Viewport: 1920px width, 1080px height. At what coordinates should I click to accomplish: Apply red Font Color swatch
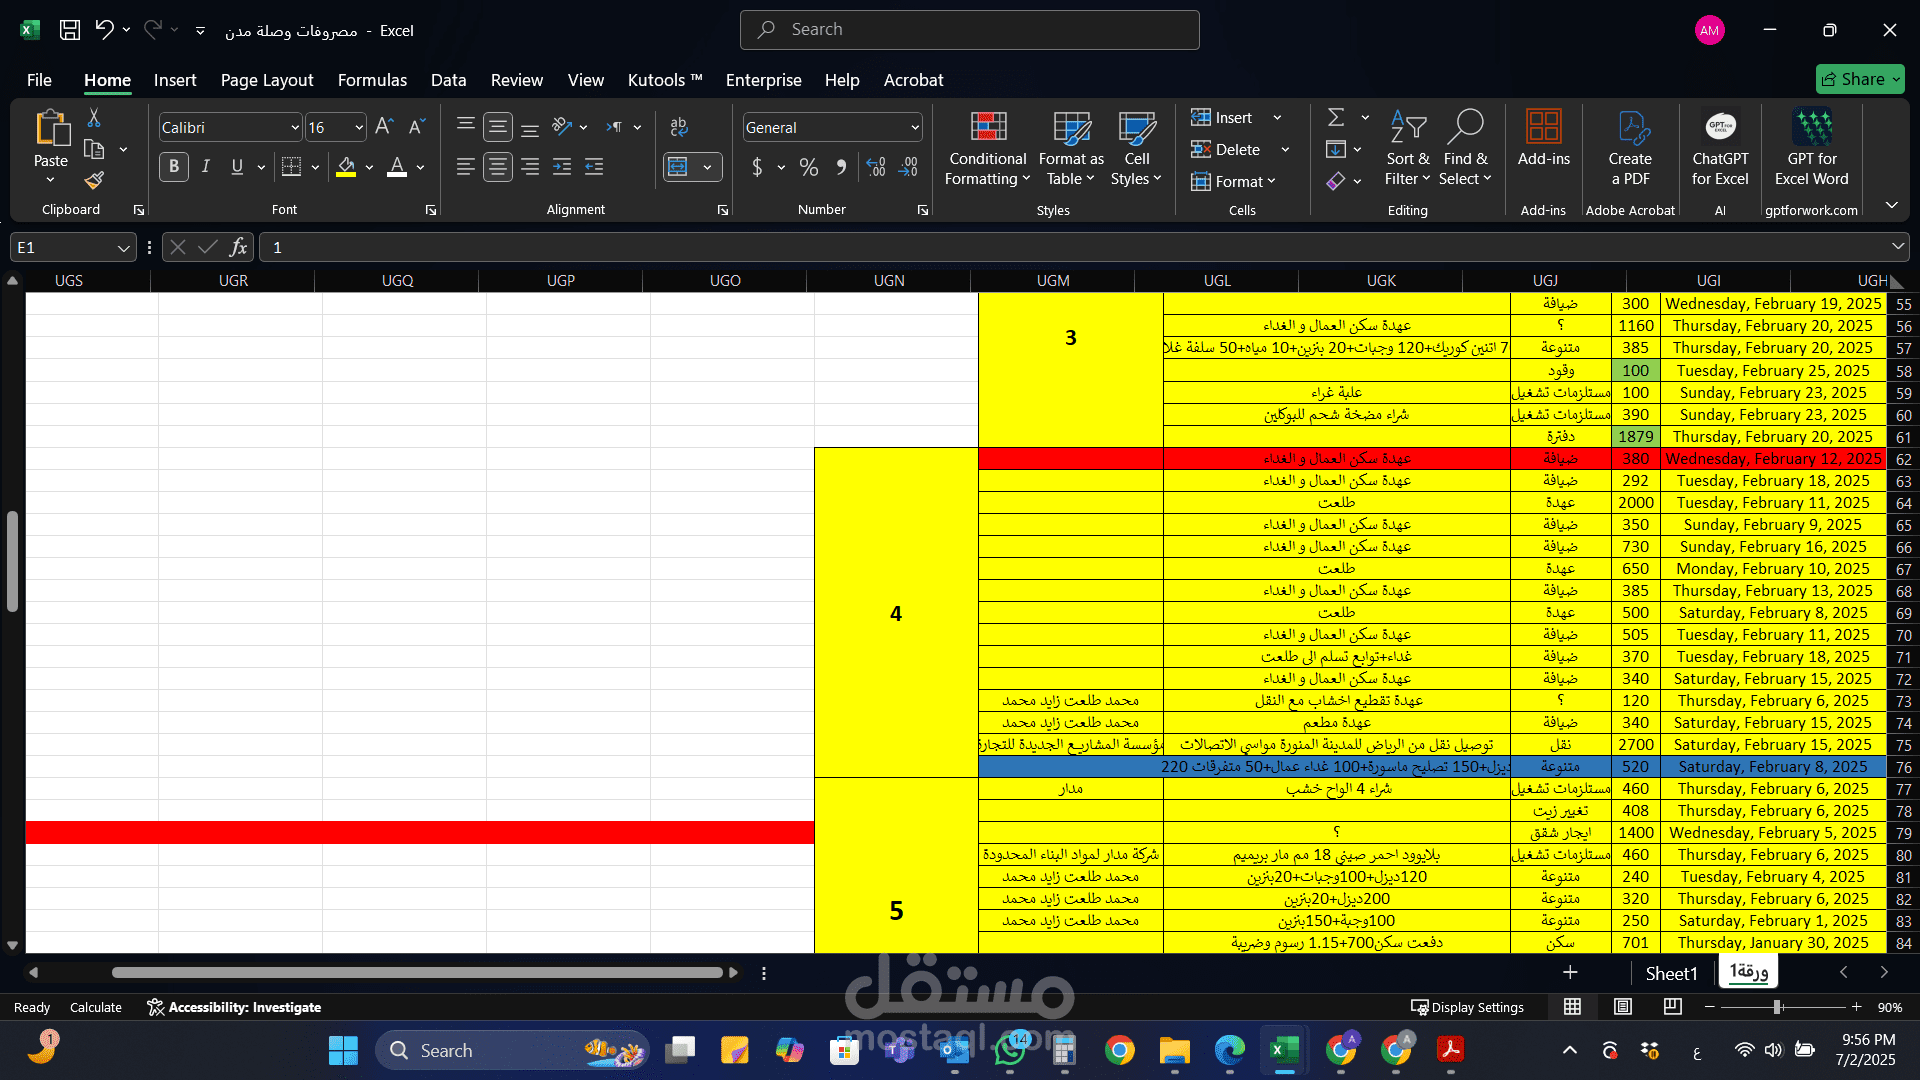pyautogui.click(x=397, y=167)
